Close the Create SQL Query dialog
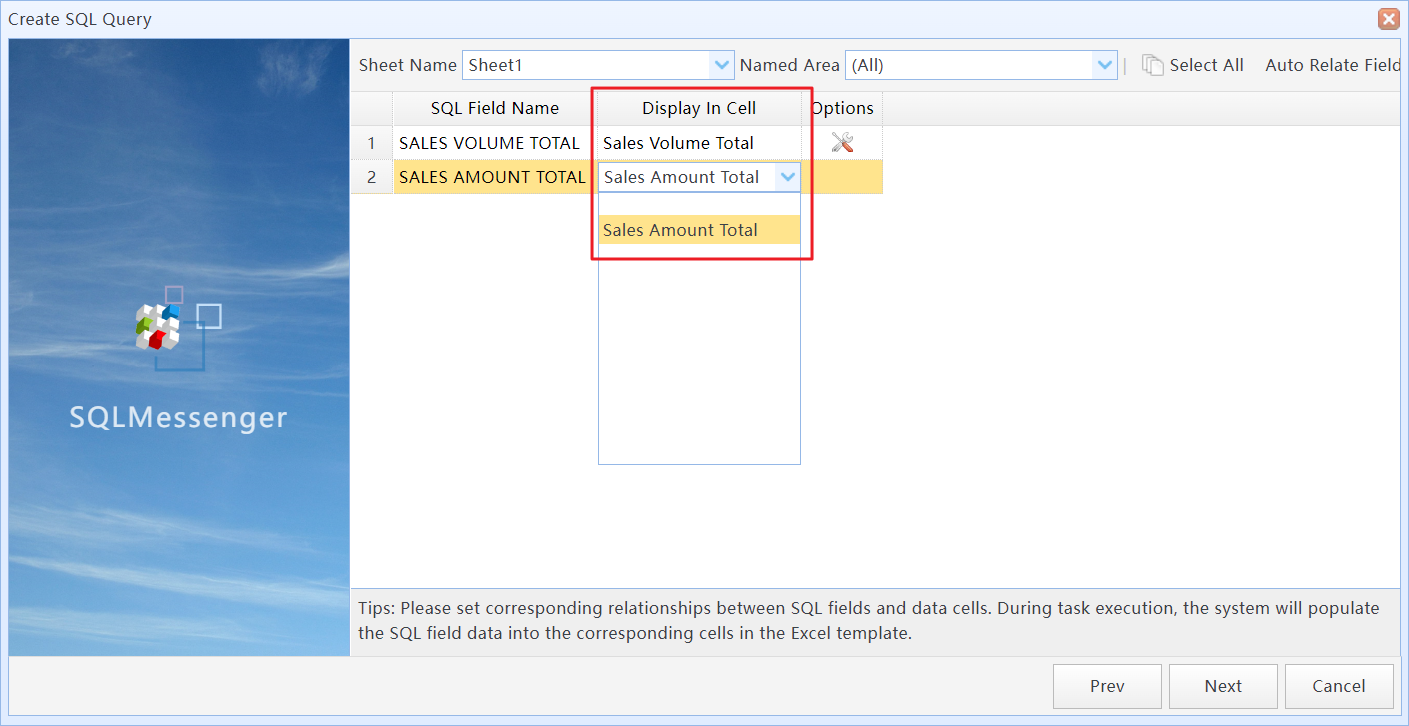The image size is (1409, 726). [1388, 19]
